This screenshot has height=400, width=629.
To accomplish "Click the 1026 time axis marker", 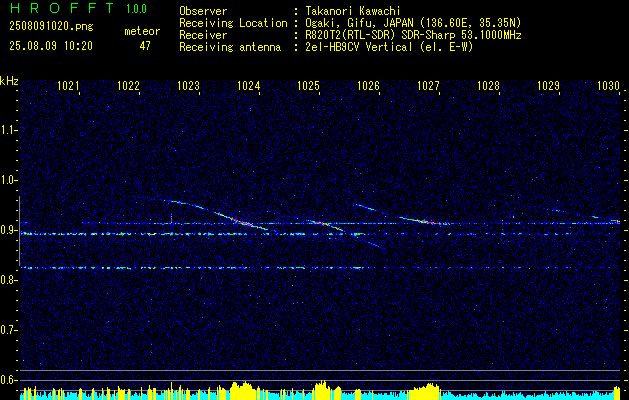I will click(368, 85).
